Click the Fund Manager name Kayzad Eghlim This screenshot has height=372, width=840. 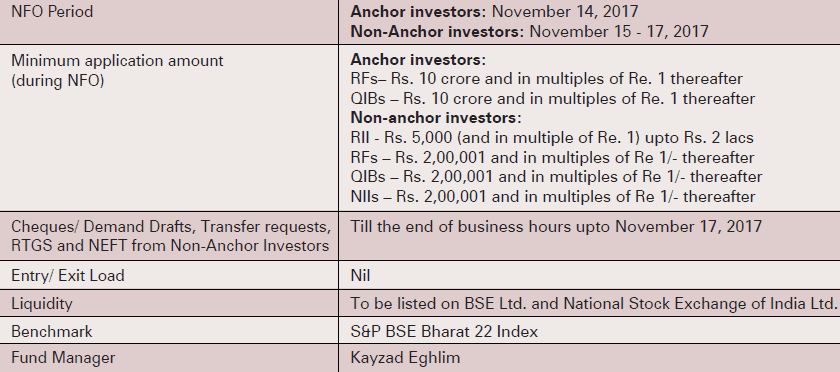[405, 358]
